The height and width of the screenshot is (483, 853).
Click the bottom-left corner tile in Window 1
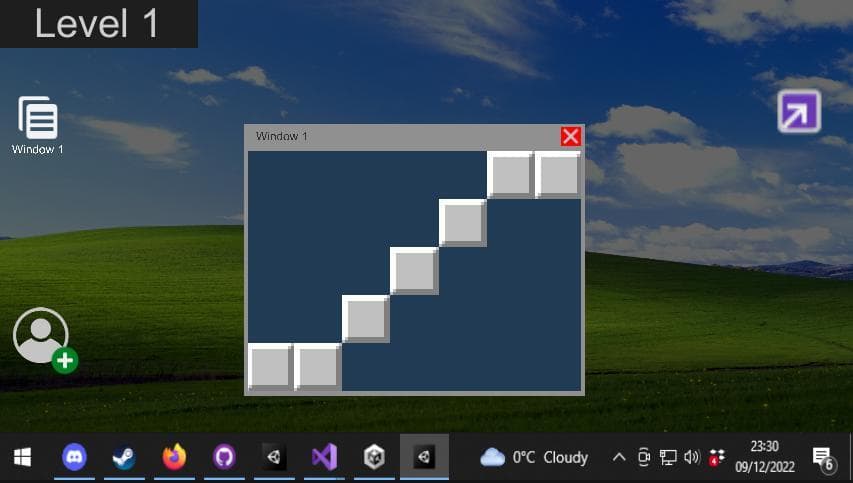(x=270, y=367)
